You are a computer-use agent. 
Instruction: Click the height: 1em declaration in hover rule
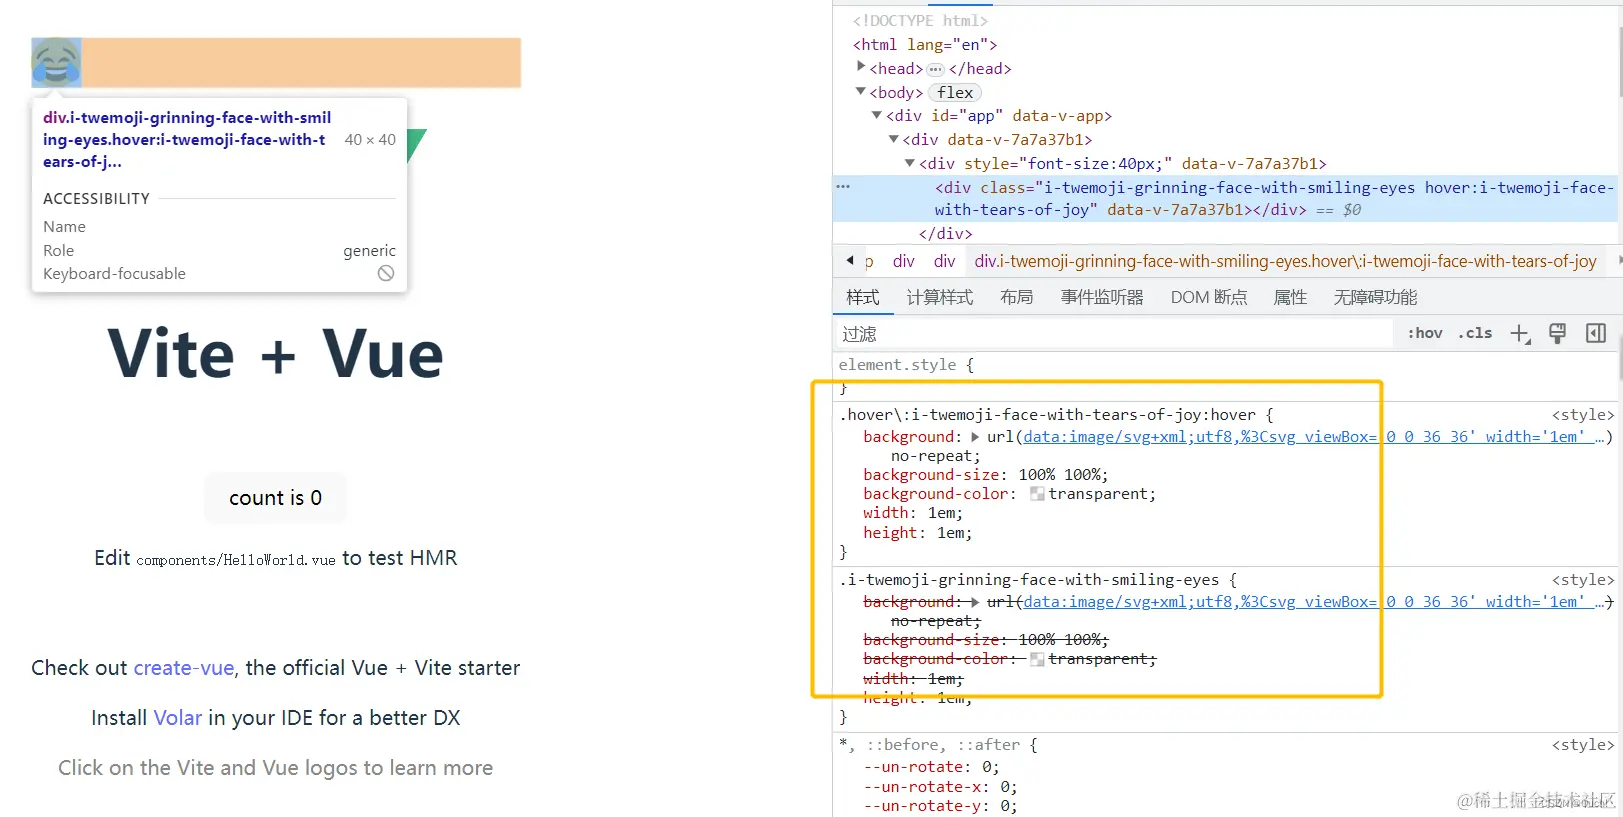point(917,533)
